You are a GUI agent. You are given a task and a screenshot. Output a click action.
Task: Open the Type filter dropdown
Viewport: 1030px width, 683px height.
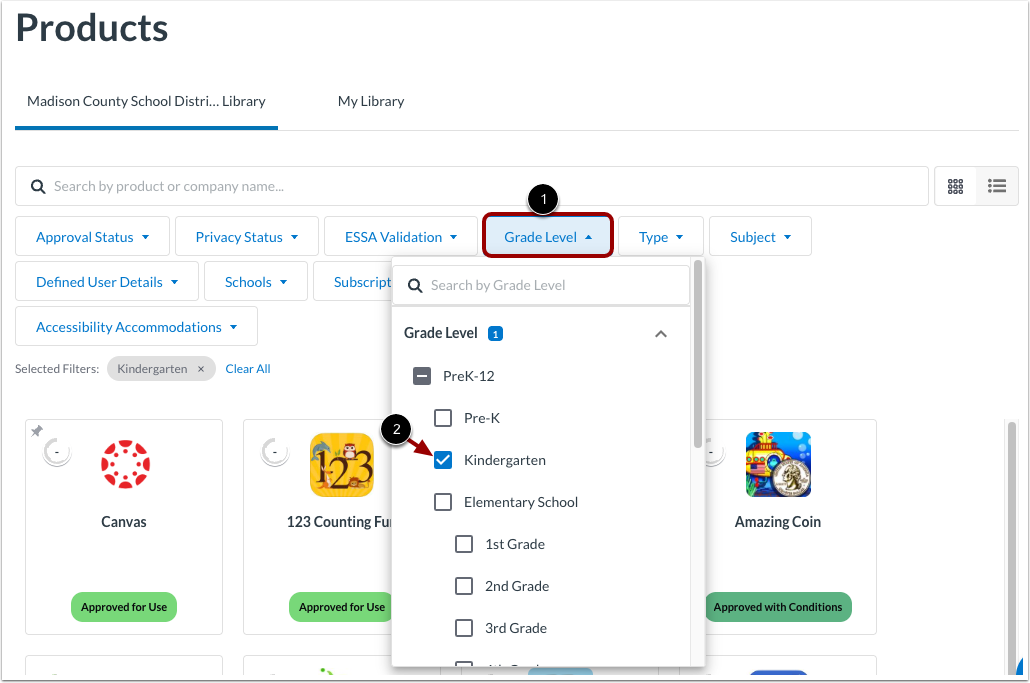[661, 236]
